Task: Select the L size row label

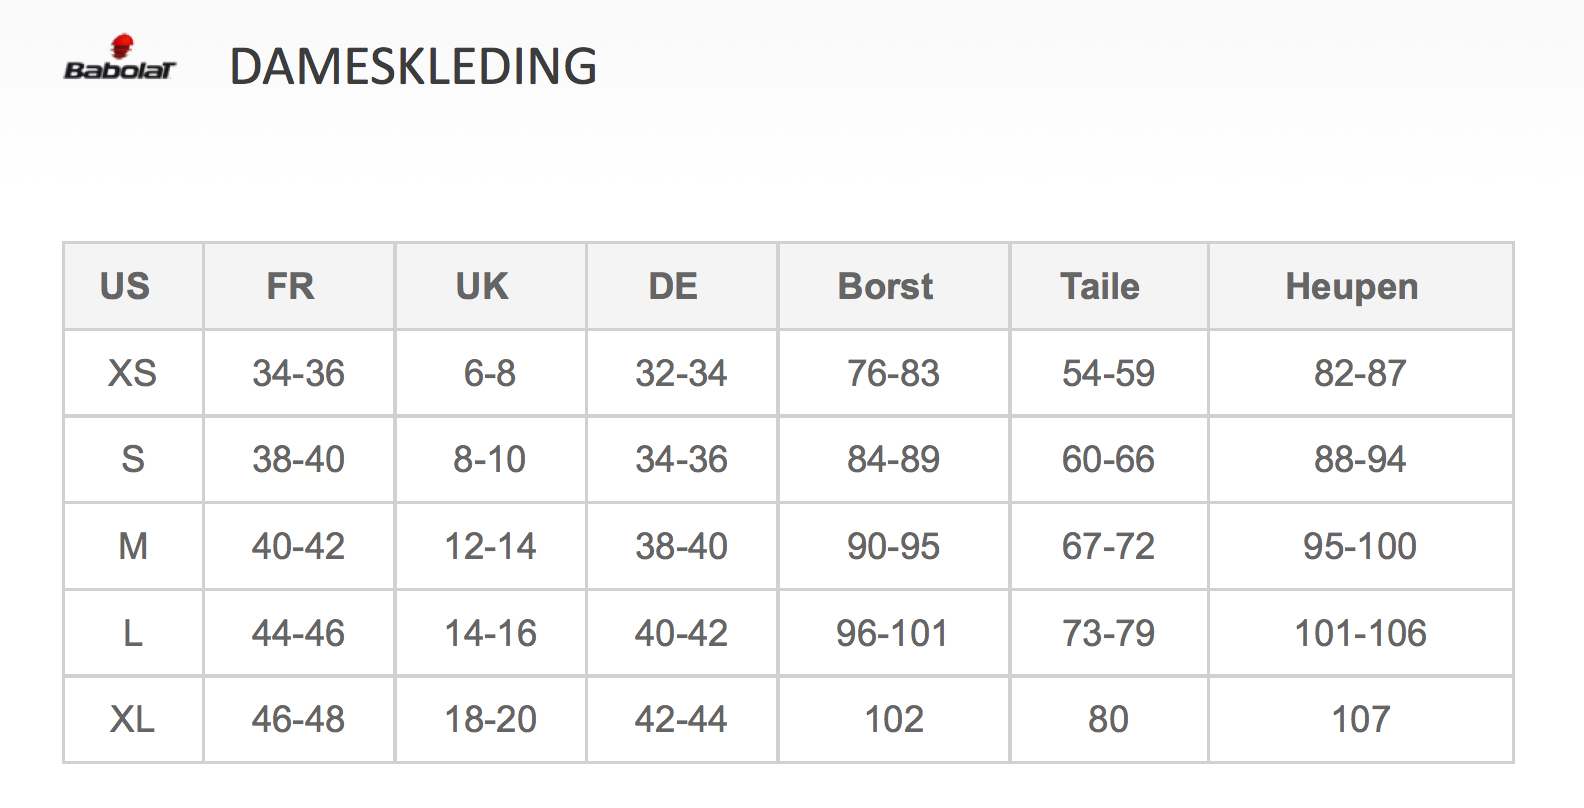Action: click(132, 633)
